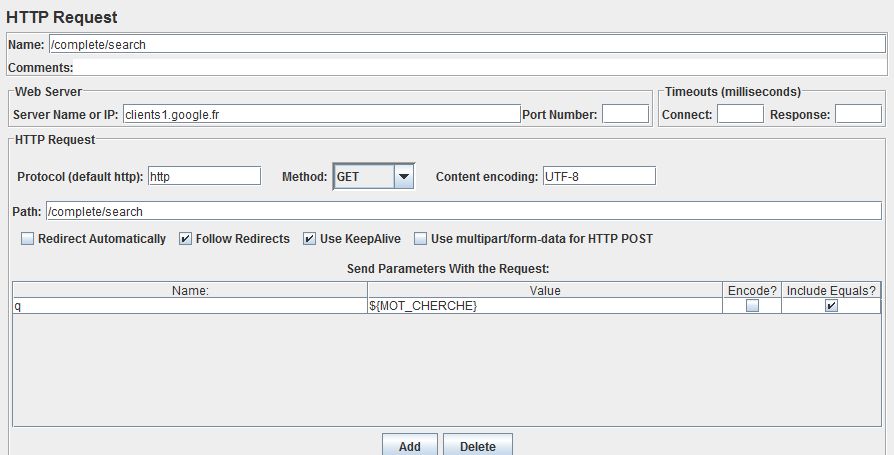Select the parameter name cell q
894x455 pixels.
189,306
